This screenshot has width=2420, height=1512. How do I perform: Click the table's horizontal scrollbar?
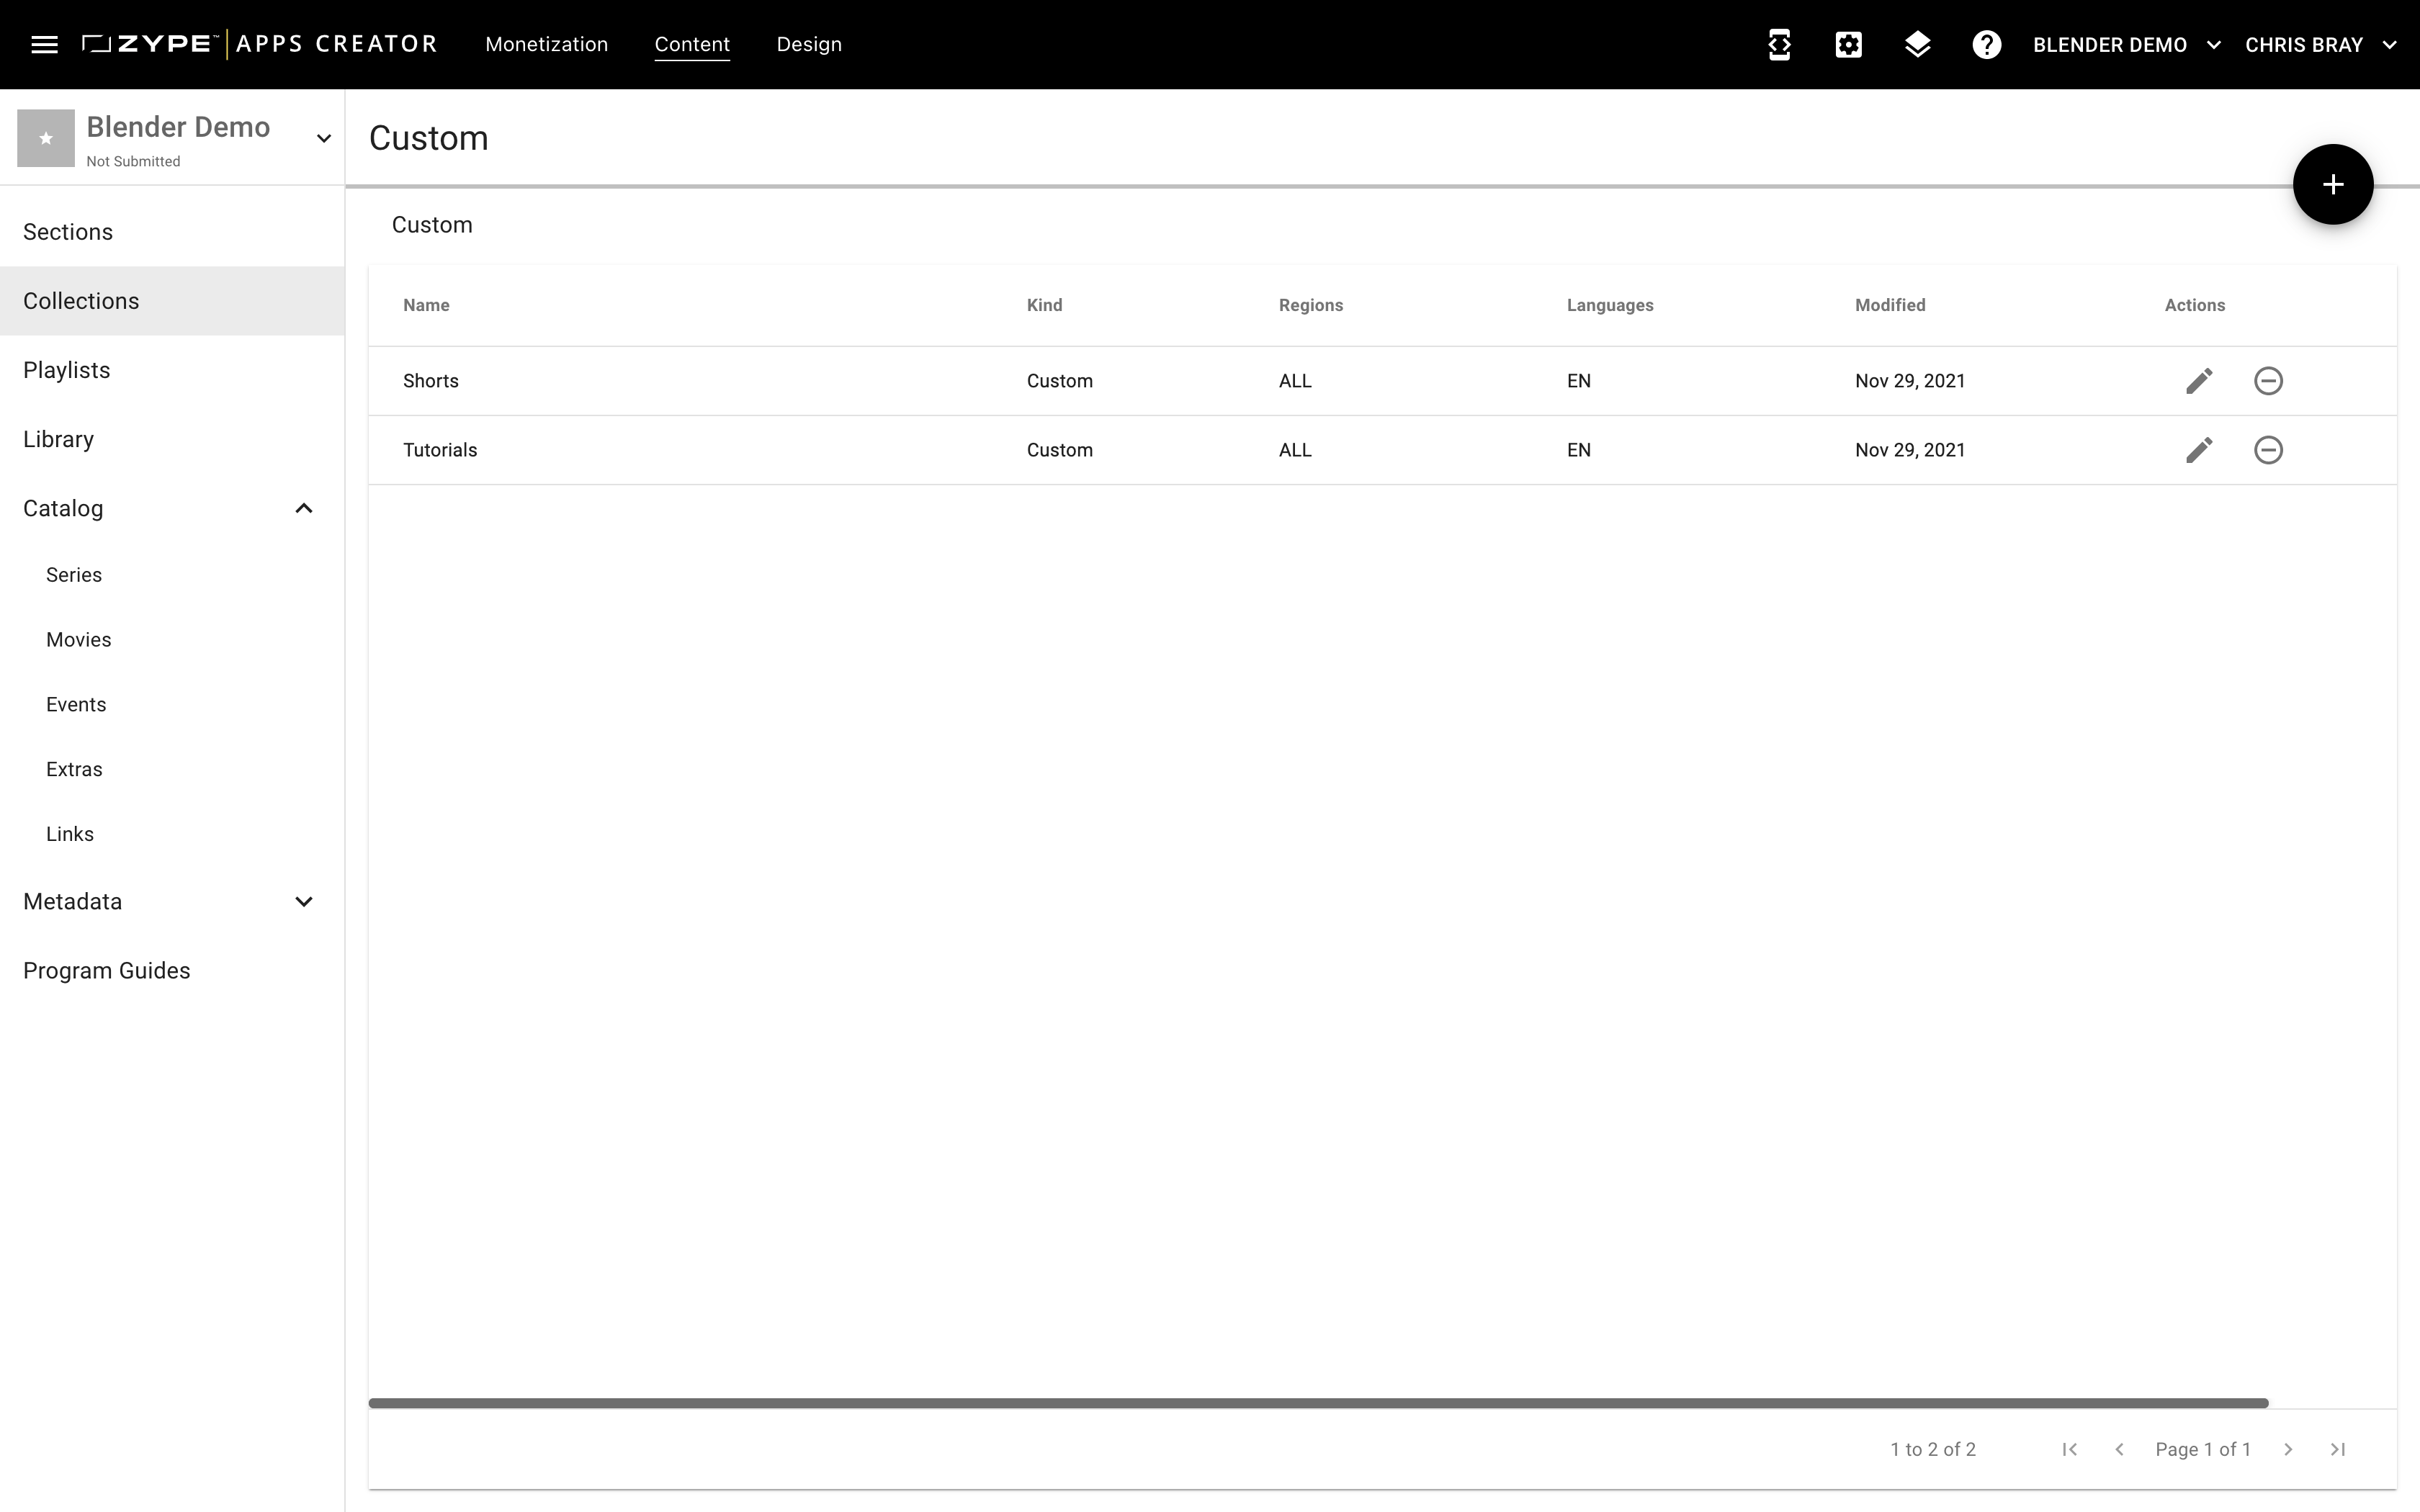[1318, 1403]
